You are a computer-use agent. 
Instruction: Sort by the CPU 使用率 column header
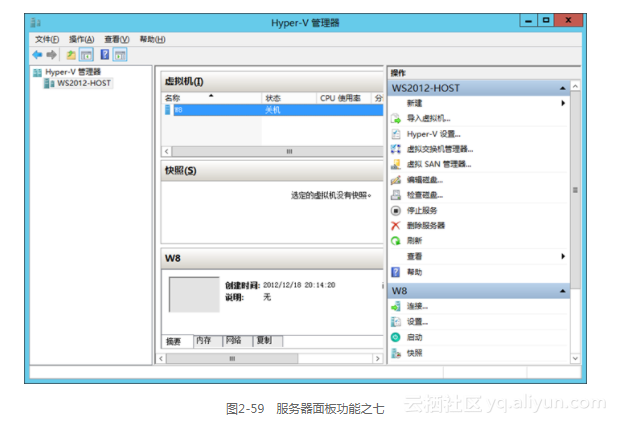pyautogui.click(x=344, y=98)
